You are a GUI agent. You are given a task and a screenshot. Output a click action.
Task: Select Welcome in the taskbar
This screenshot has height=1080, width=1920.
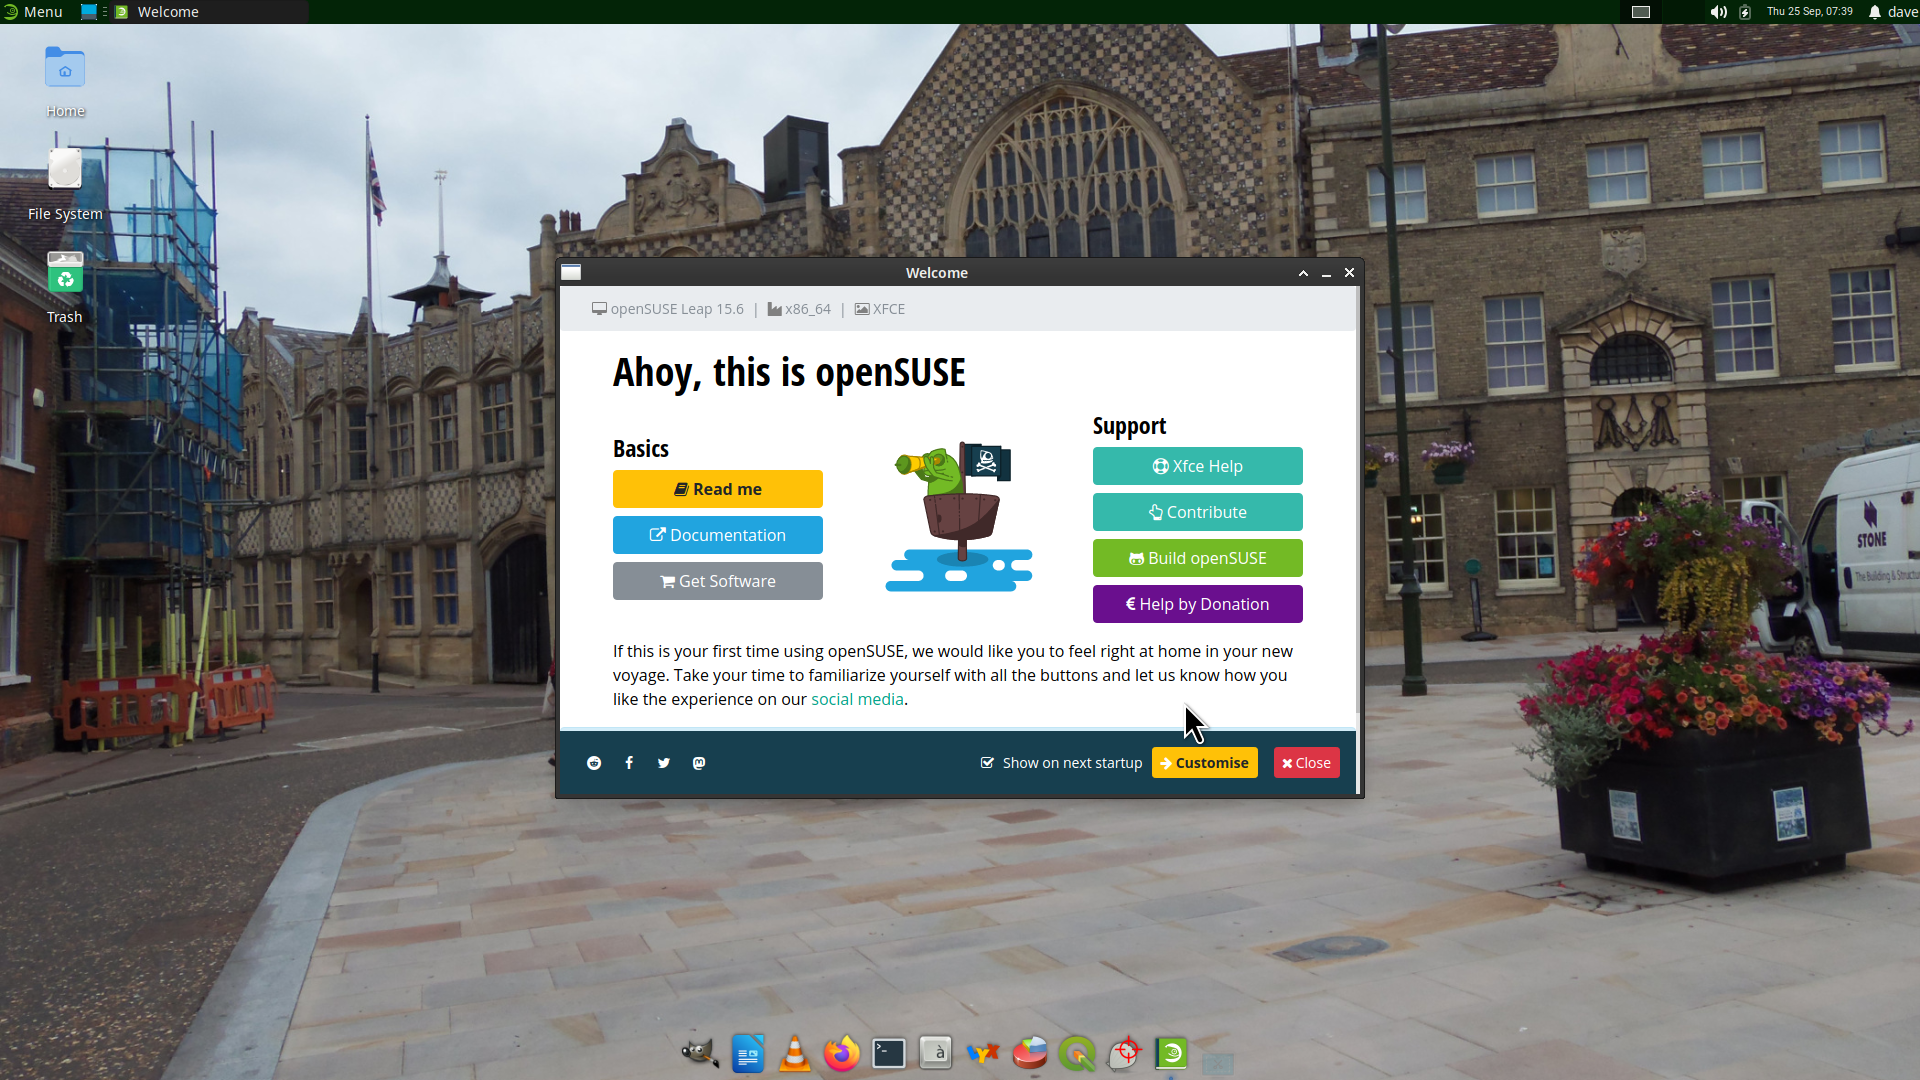[168, 12]
